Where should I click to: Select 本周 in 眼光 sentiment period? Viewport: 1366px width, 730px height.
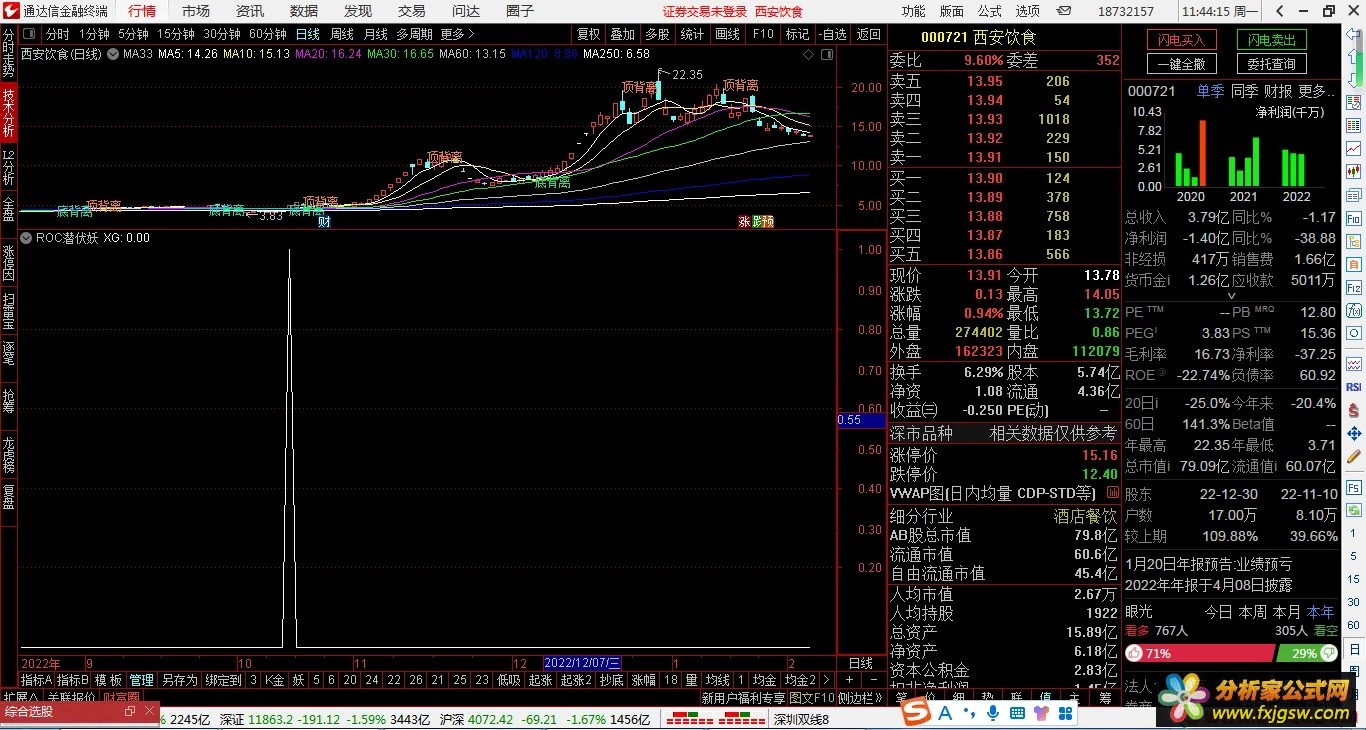coord(1252,611)
